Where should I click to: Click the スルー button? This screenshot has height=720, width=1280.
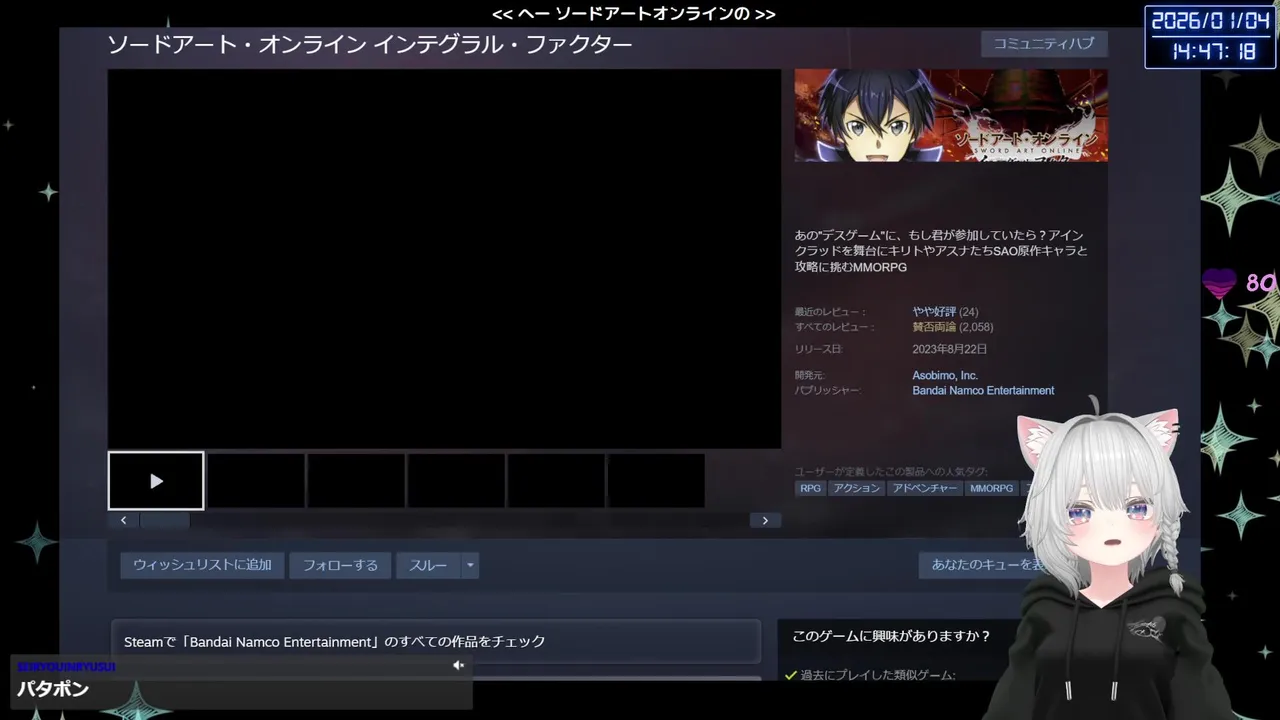click(428, 565)
